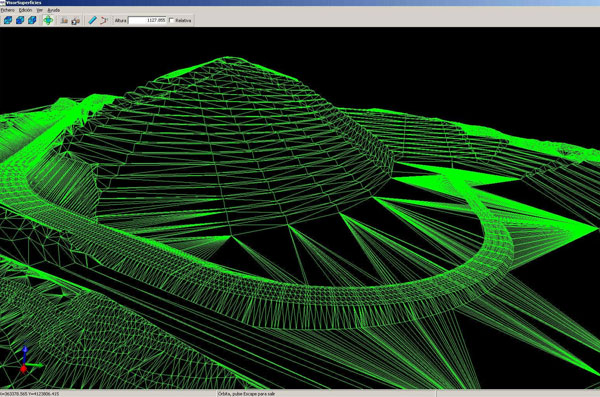Toggle the Relativa checkbox
600x397 pixels.
coord(171,20)
